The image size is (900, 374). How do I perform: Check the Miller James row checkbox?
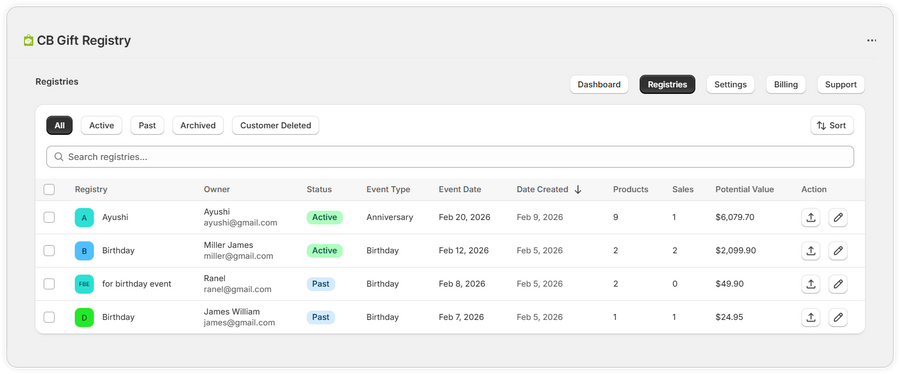pyautogui.click(x=49, y=251)
